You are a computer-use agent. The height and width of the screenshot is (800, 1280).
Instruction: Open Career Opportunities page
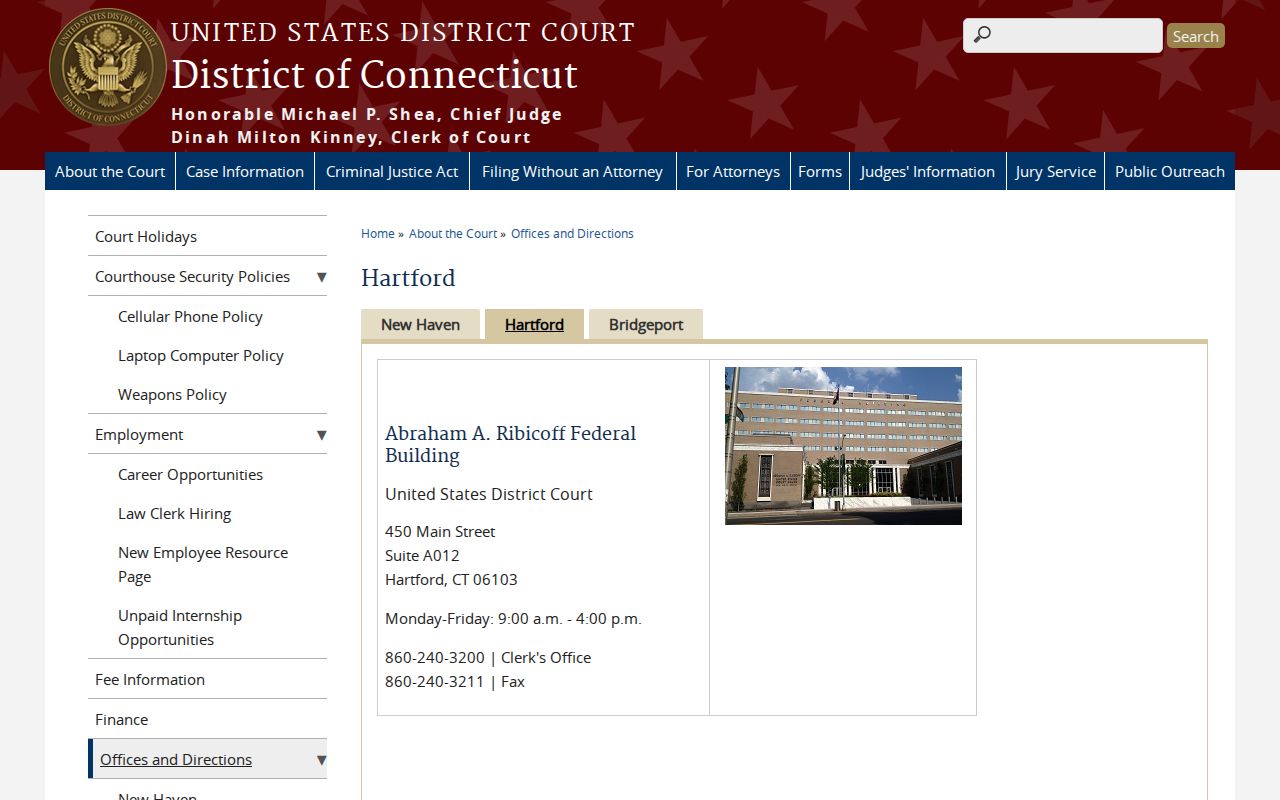190,474
